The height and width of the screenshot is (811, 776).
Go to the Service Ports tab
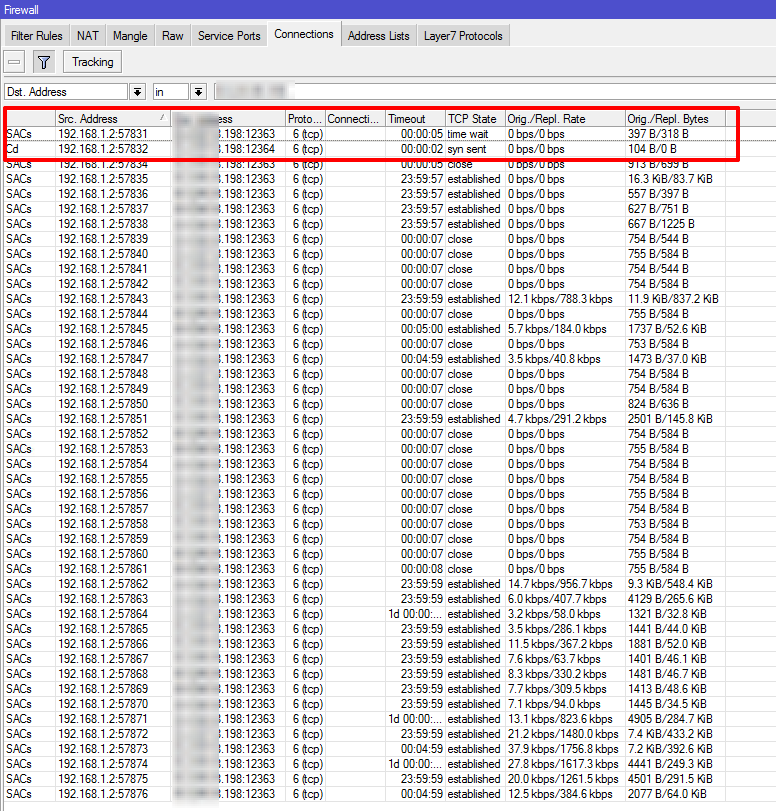[229, 36]
